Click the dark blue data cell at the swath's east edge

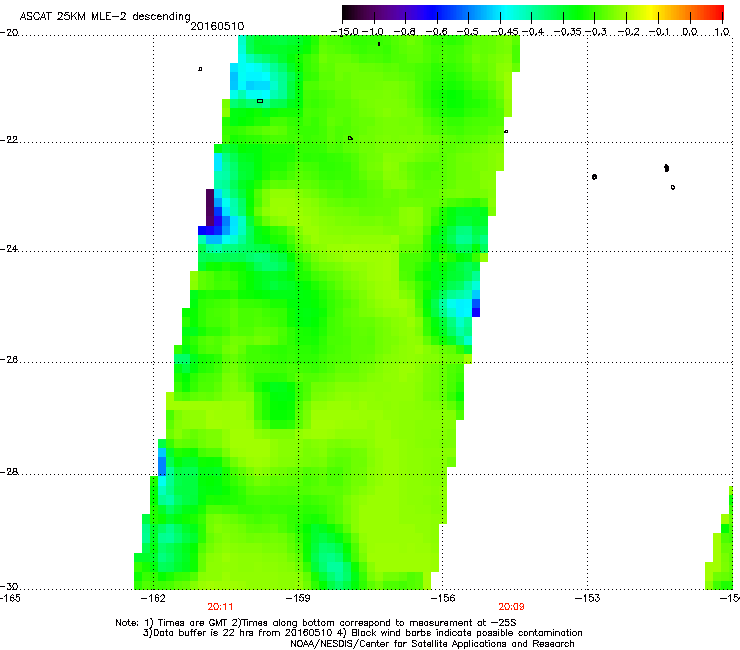point(476,312)
